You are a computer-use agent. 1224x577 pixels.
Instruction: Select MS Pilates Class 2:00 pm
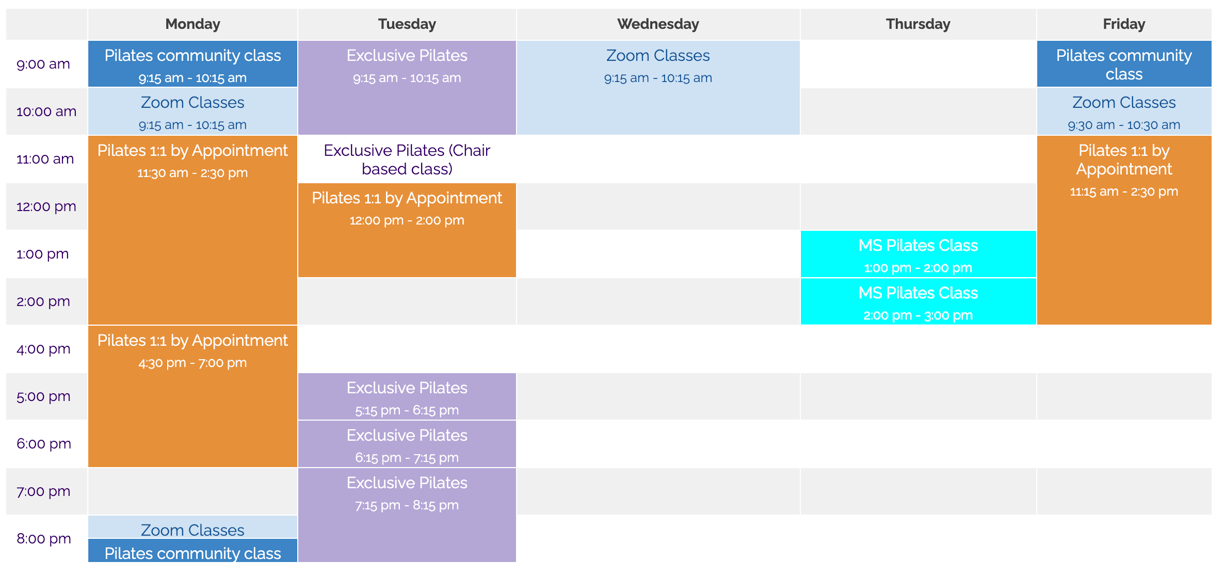pos(918,301)
